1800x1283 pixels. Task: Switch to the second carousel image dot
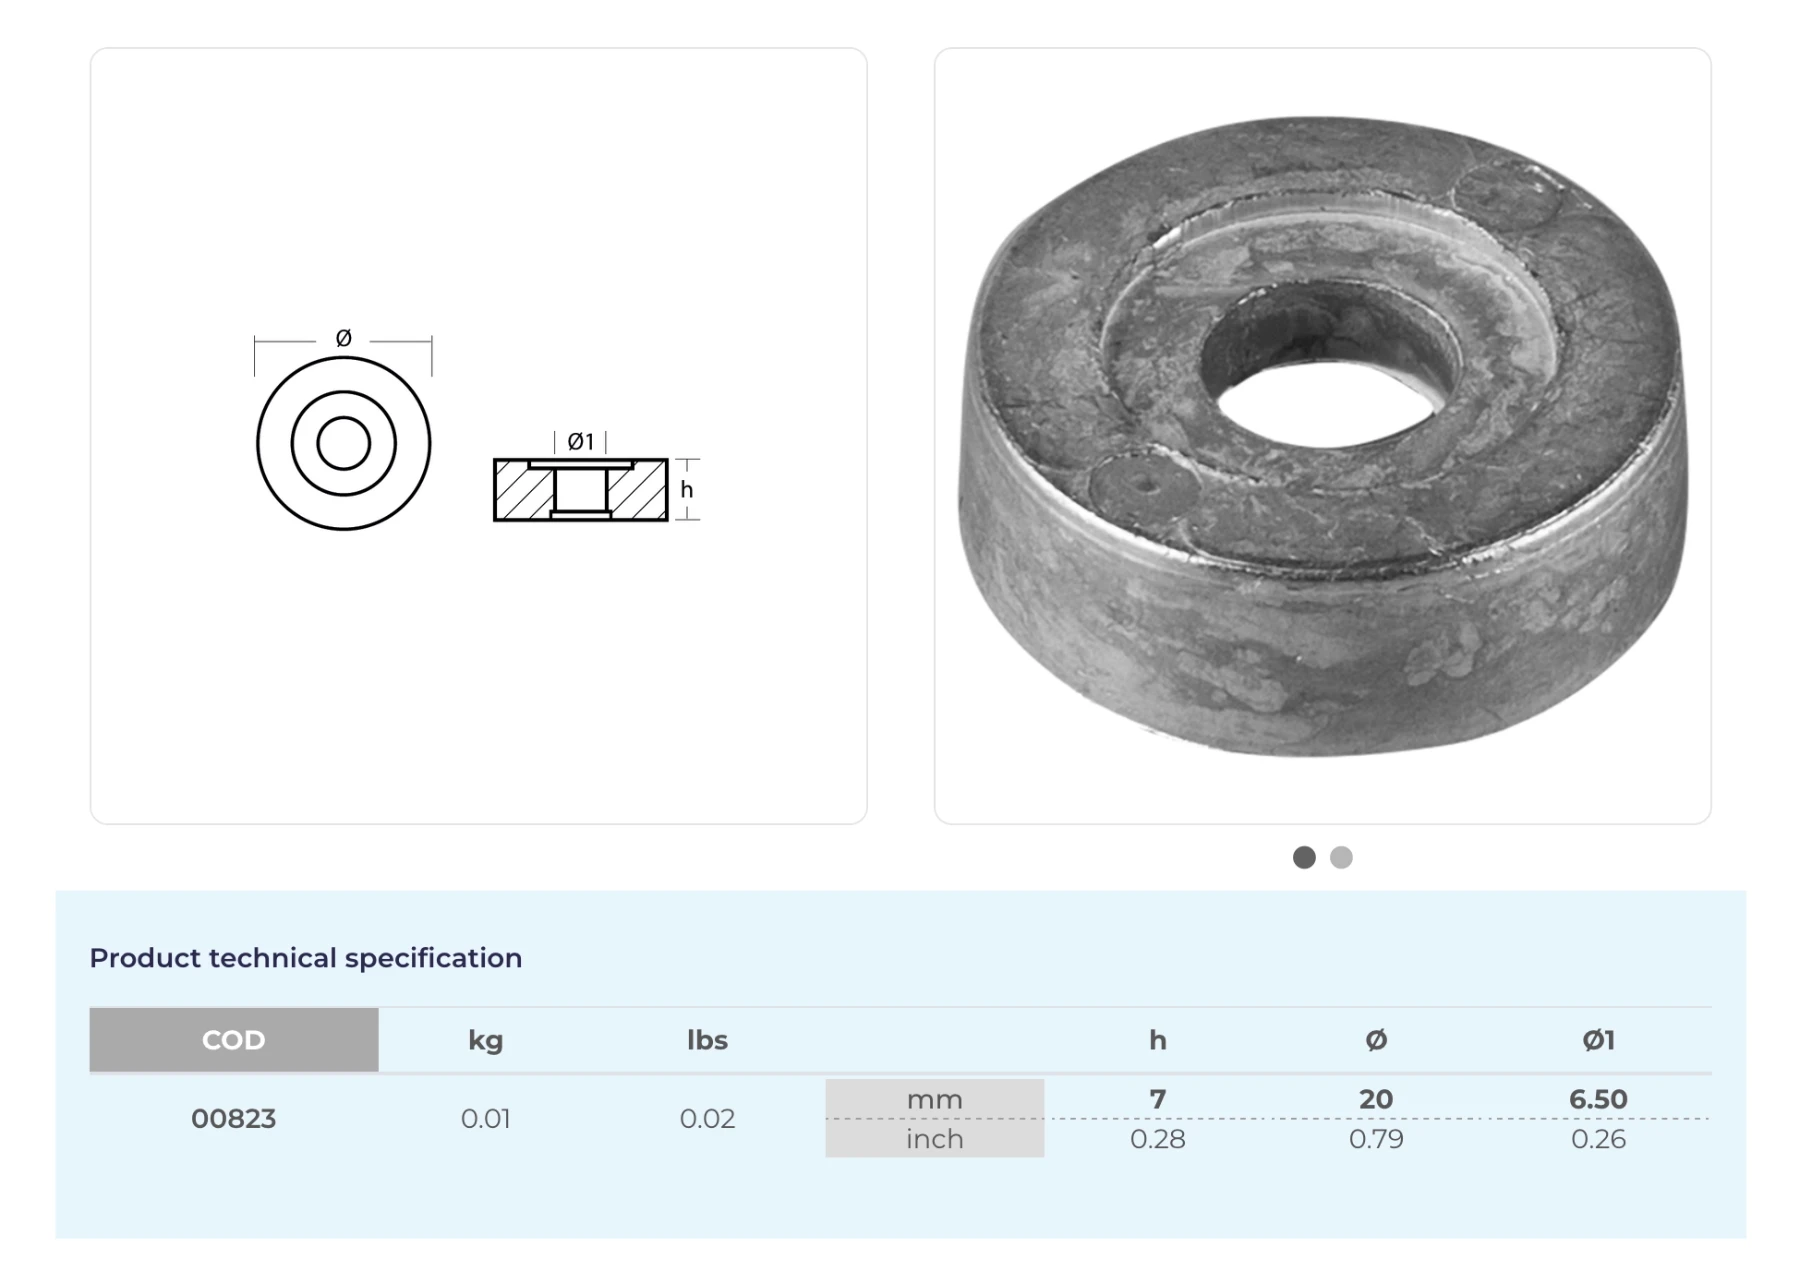click(1341, 857)
